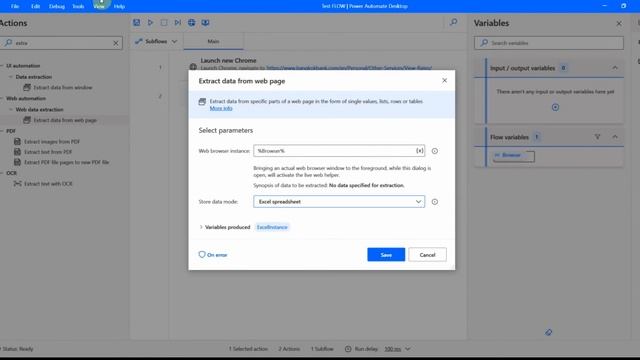This screenshot has width=640, height=360.
Task: Clear the actions search text
Action: pyautogui.click(x=116, y=43)
